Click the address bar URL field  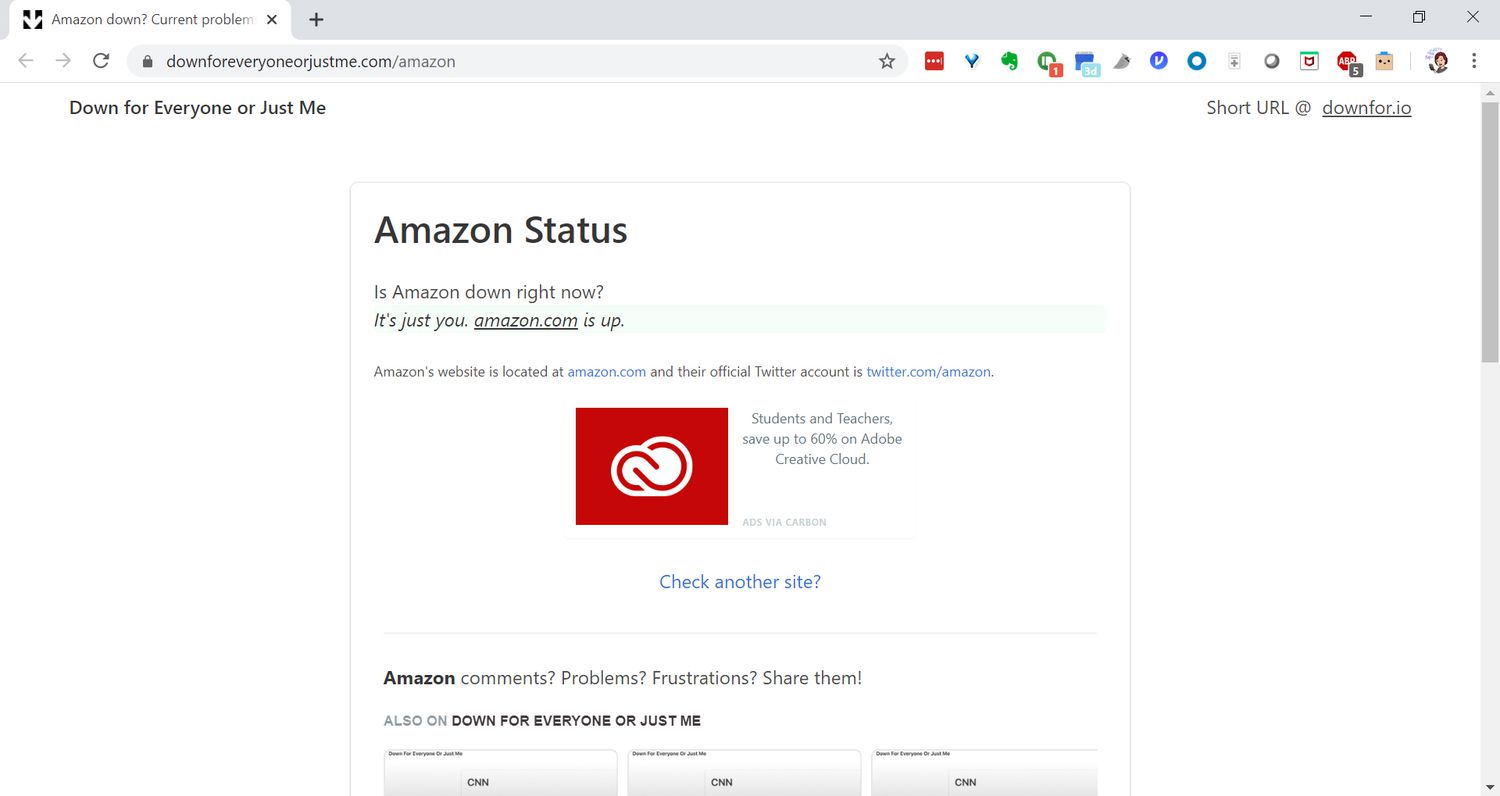(500, 61)
